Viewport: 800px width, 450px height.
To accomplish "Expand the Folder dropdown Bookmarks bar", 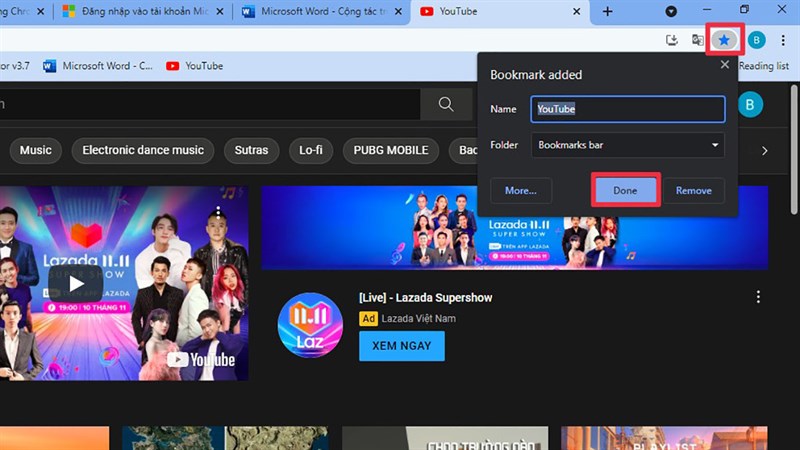I will pos(628,145).
